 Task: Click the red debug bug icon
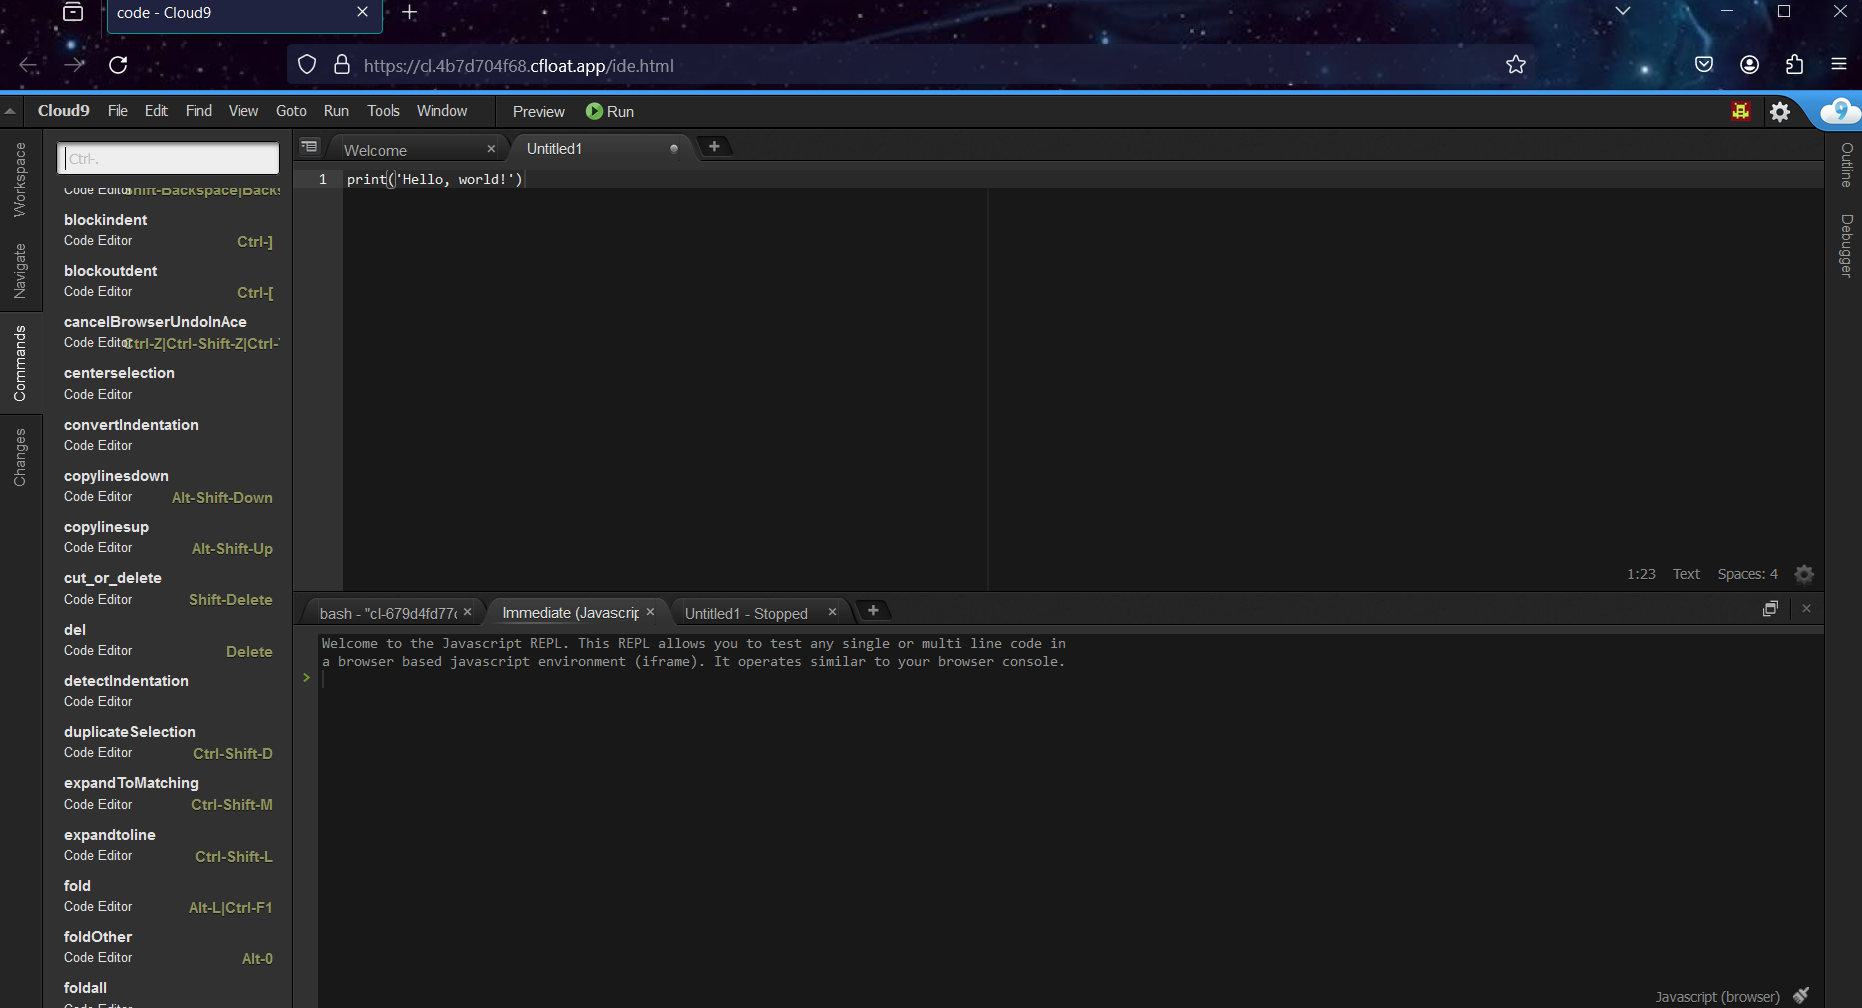pos(1741,111)
